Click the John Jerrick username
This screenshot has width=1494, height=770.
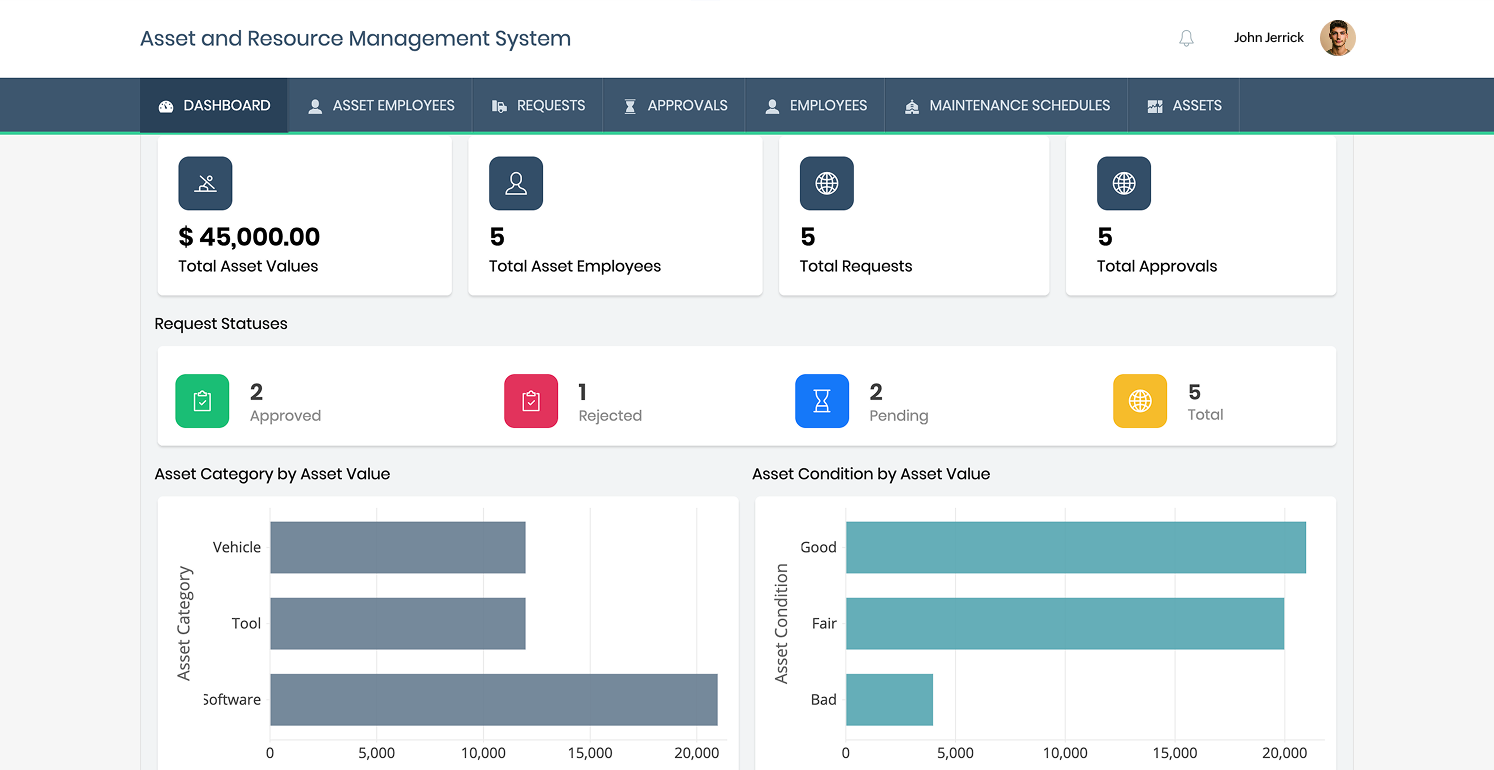pyautogui.click(x=1268, y=37)
